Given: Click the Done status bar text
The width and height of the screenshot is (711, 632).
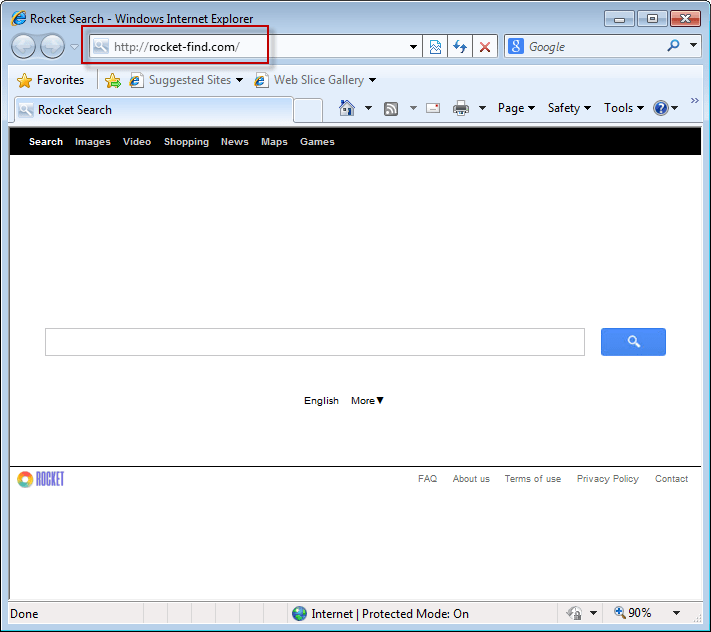Looking at the screenshot, I should click(24, 614).
